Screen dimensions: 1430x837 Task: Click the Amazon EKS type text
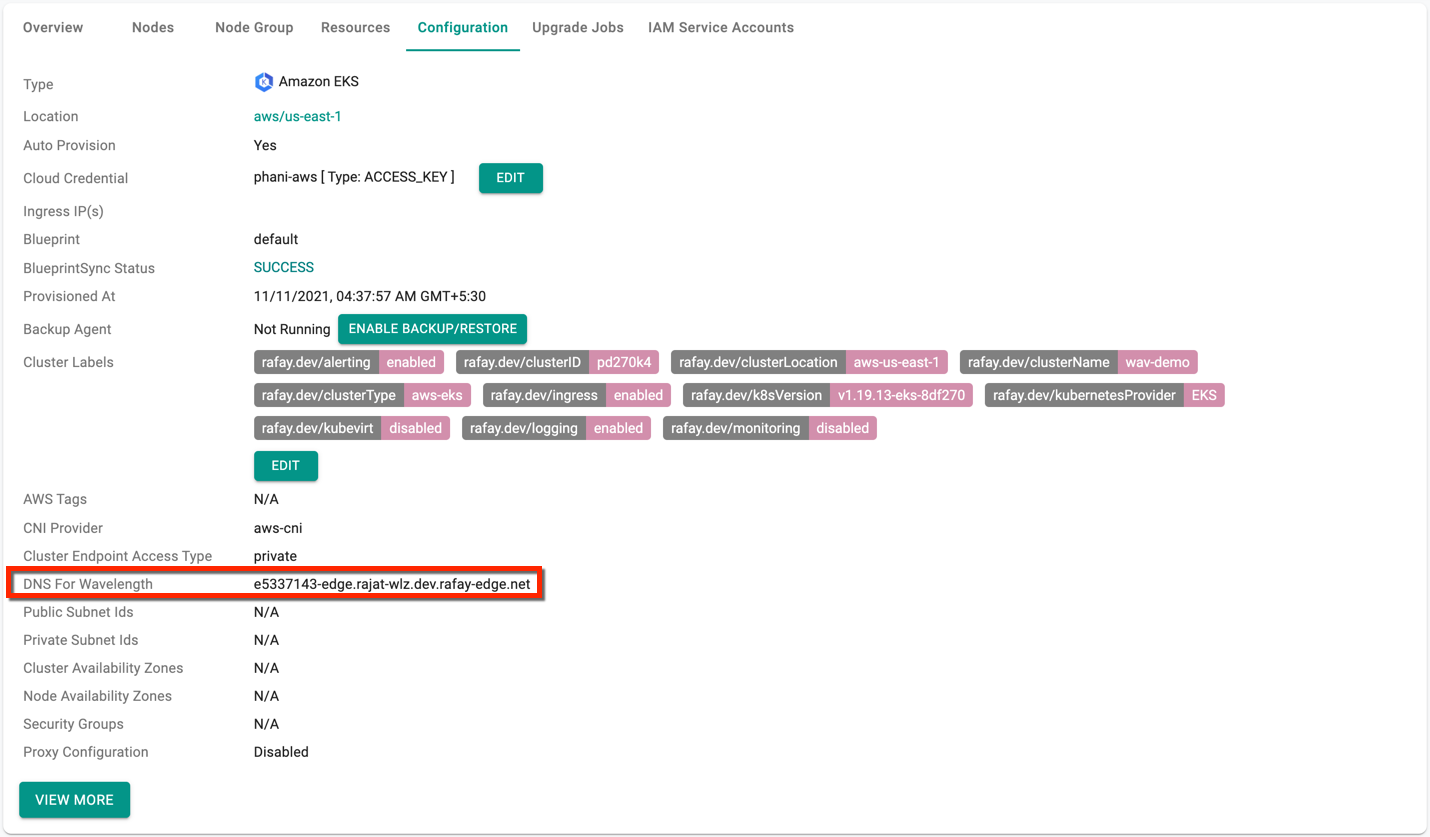[319, 82]
